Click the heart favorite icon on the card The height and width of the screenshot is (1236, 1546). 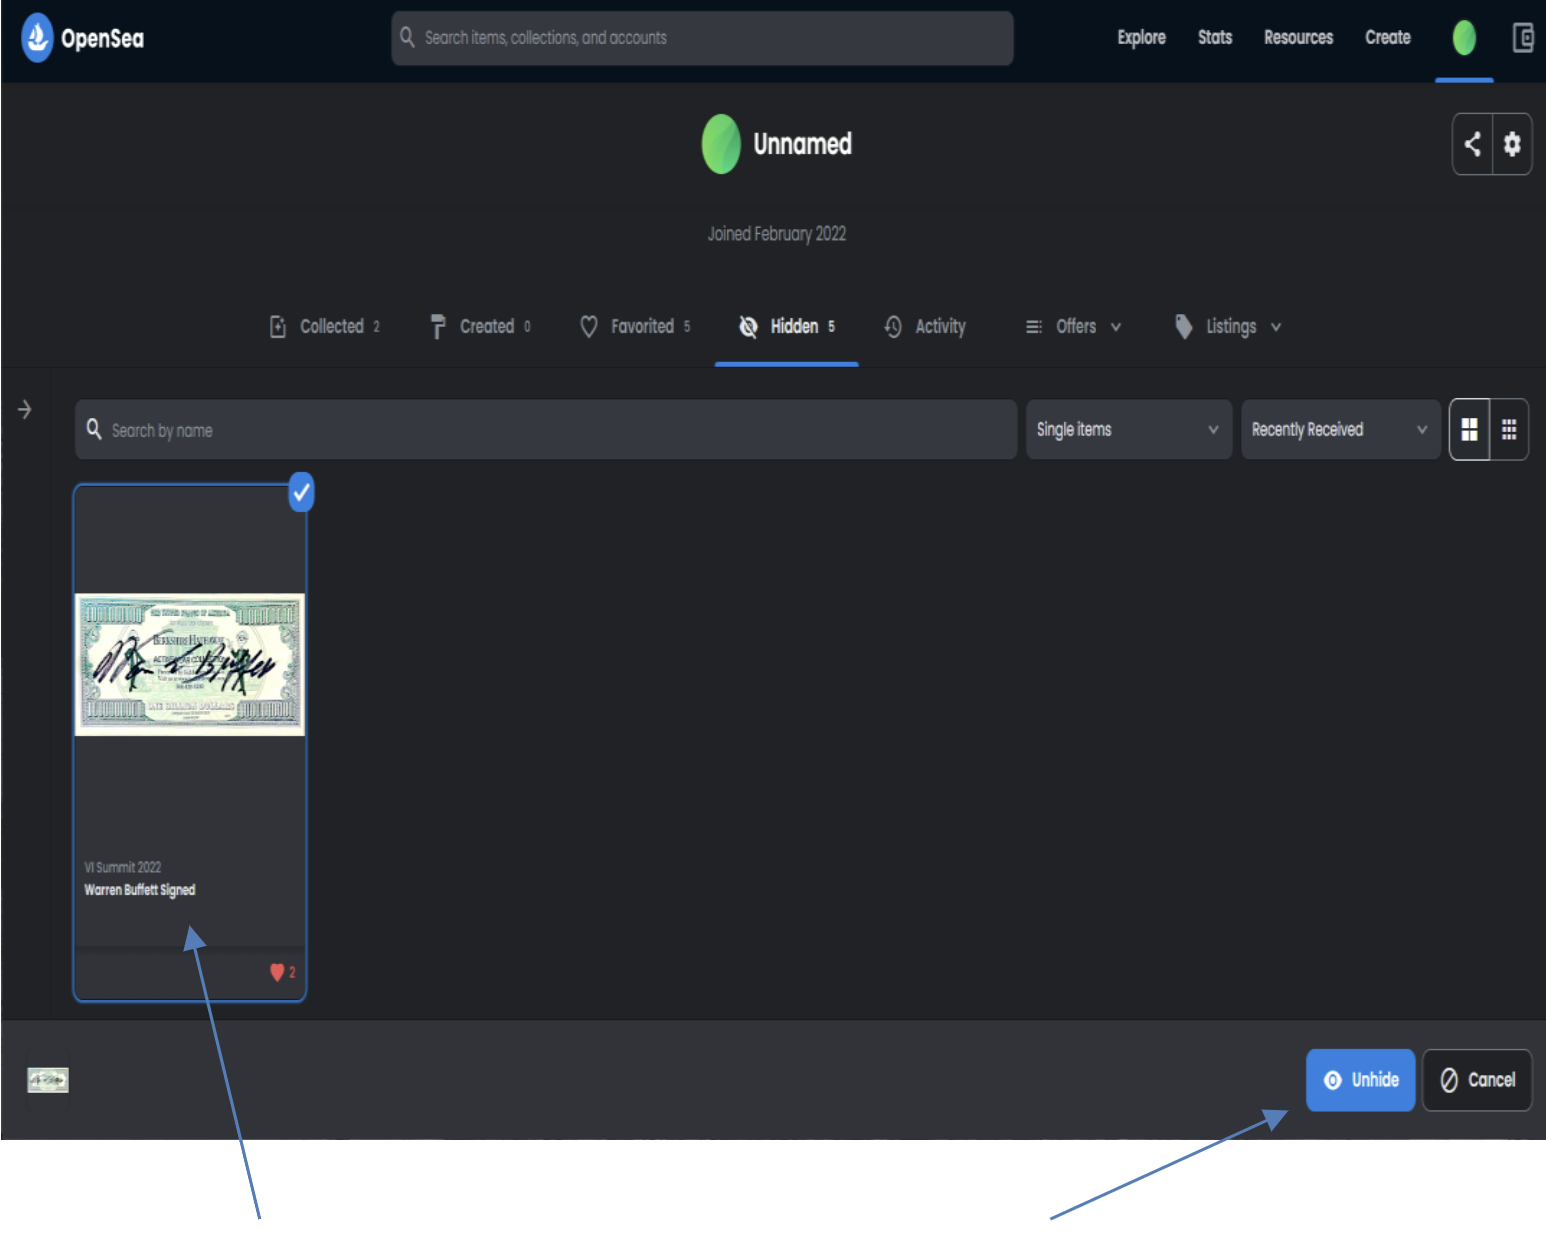(x=277, y=972)
